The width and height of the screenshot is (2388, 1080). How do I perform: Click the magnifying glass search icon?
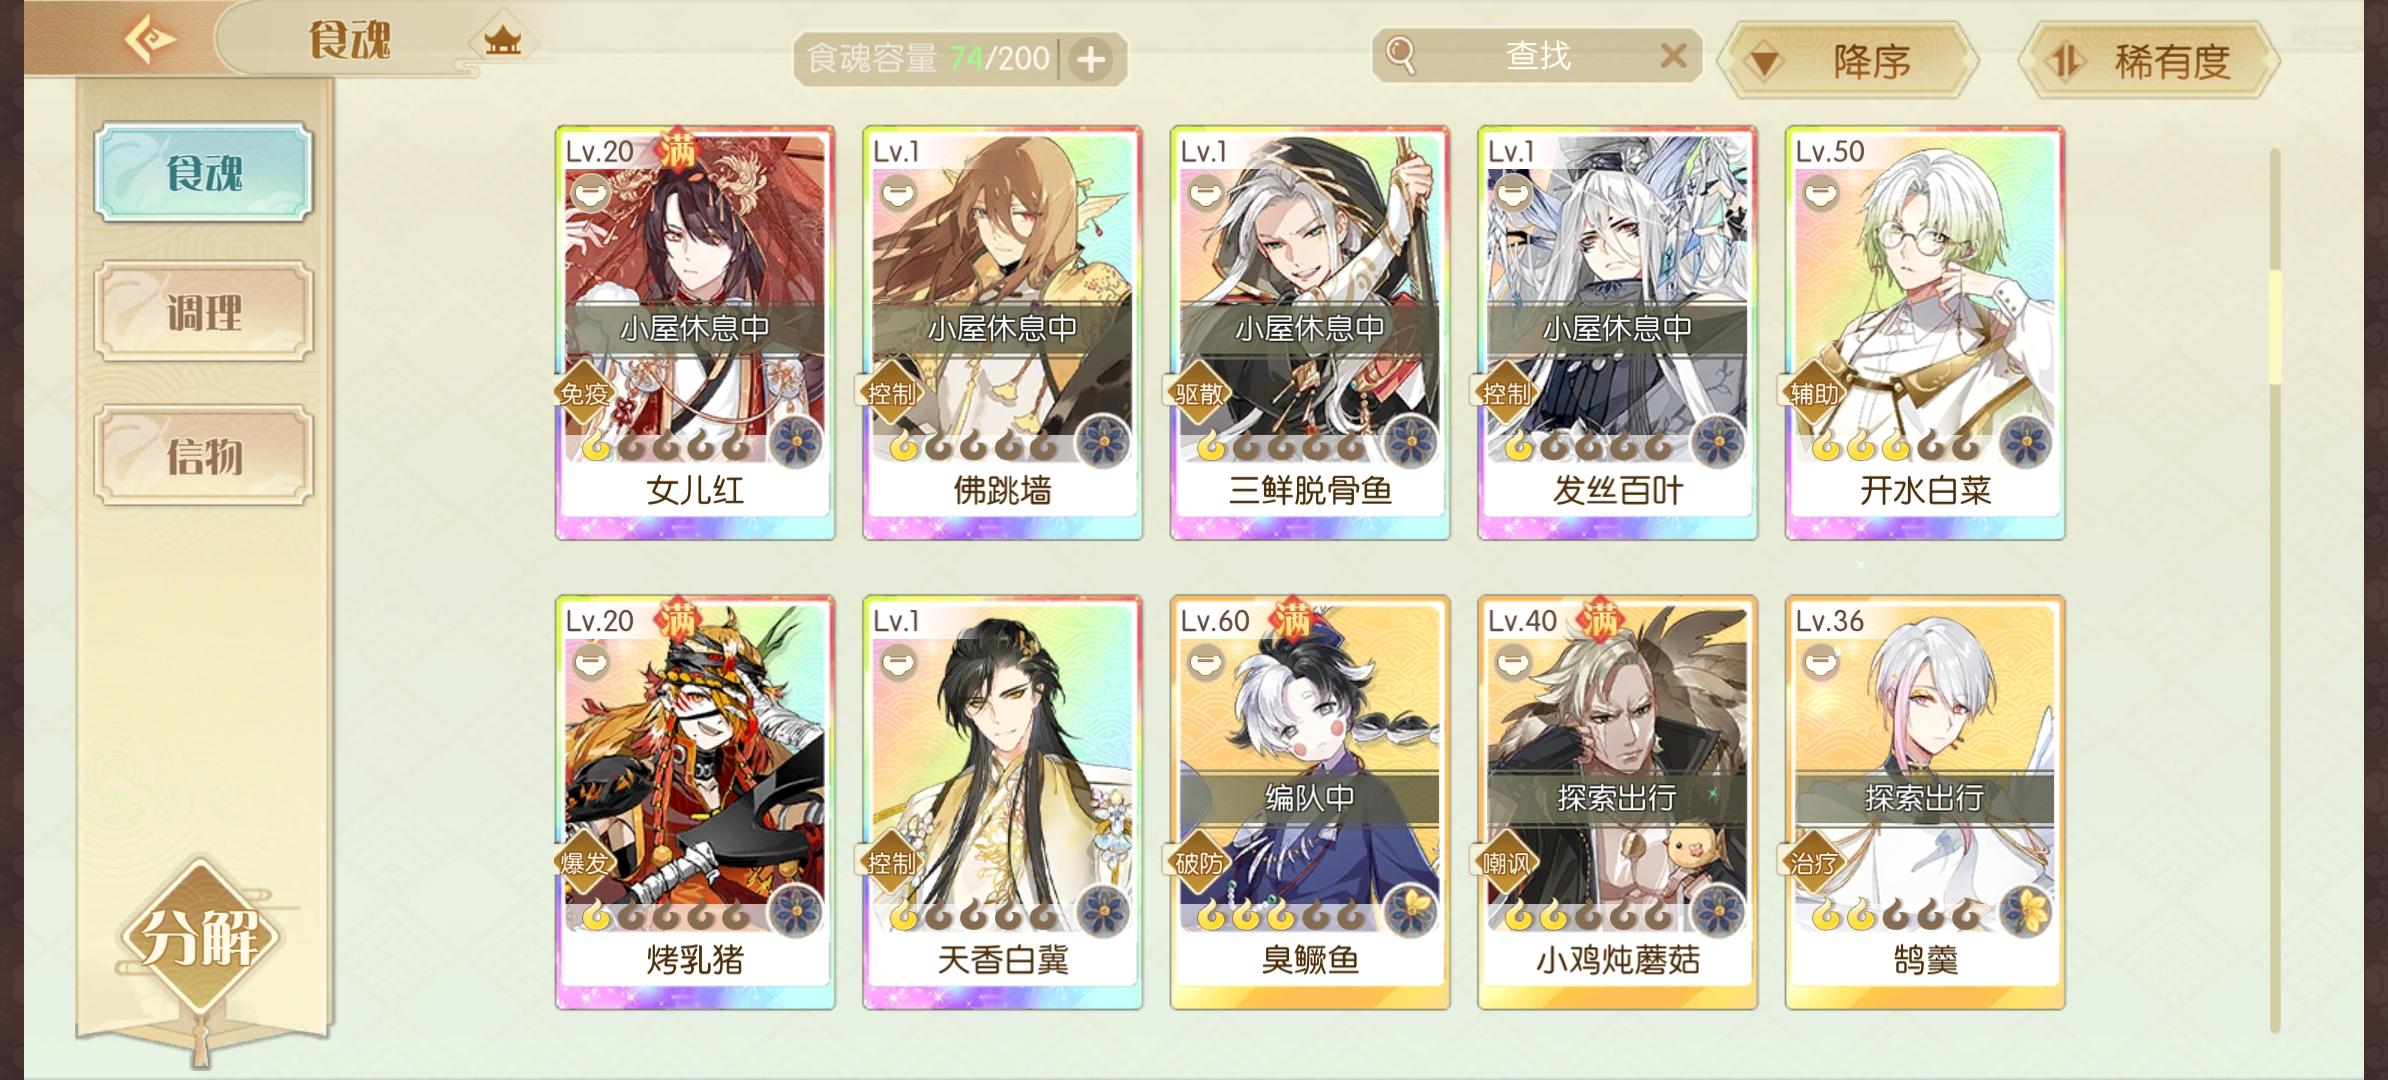coord(1401,56)
